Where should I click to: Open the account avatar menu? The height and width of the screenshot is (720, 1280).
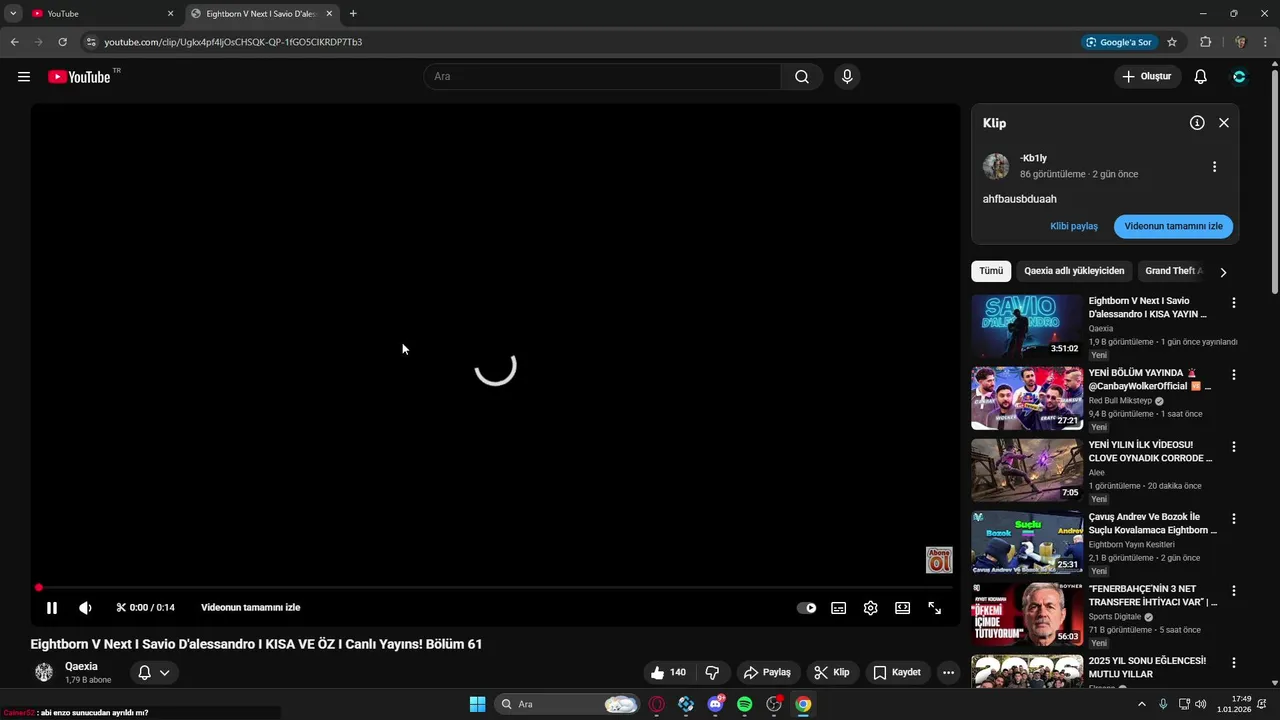coord(1240,77)
